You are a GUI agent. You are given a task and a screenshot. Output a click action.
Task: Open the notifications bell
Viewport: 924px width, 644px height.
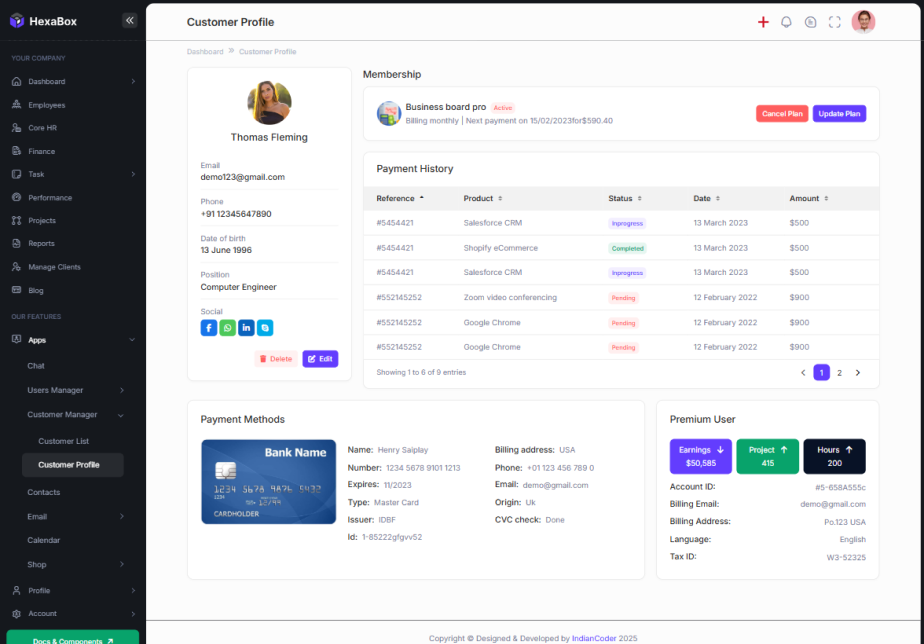[786, 22]
